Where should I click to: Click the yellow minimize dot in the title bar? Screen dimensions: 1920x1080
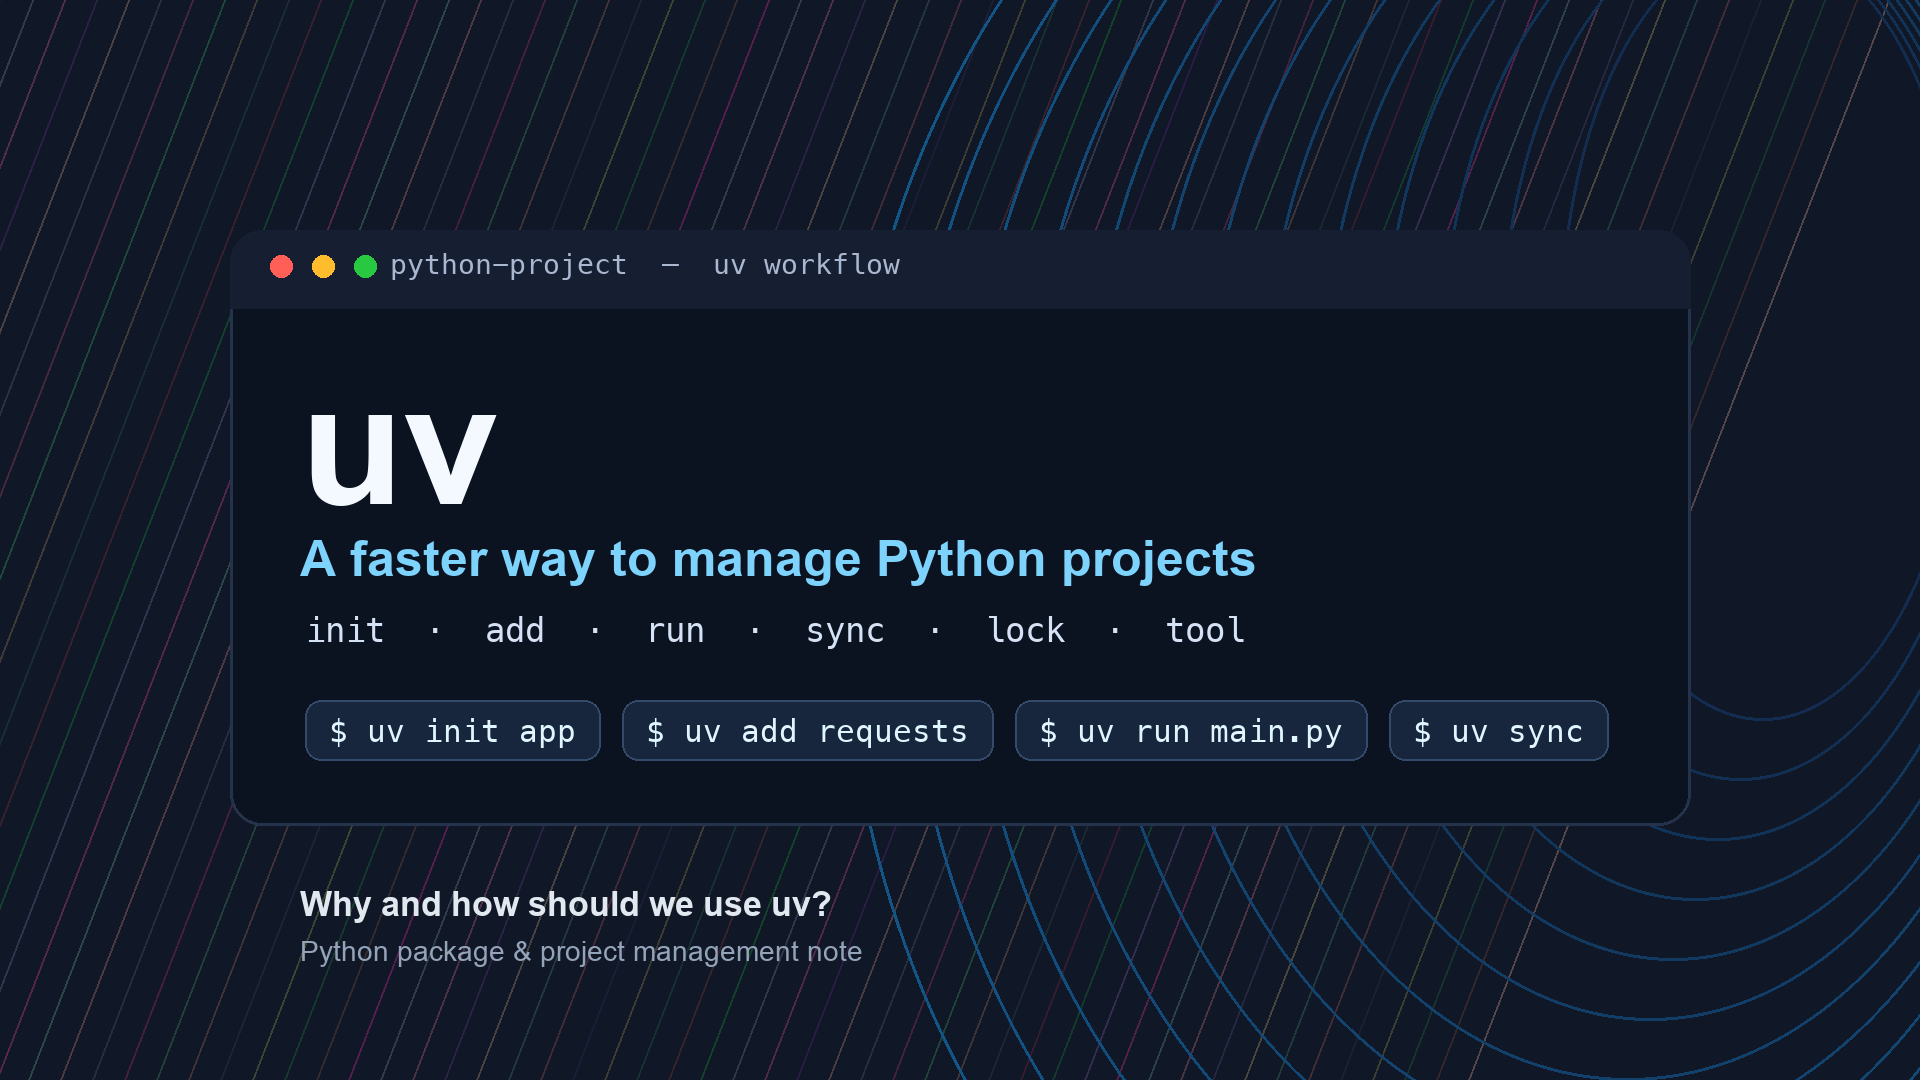(x=323, y=266)
